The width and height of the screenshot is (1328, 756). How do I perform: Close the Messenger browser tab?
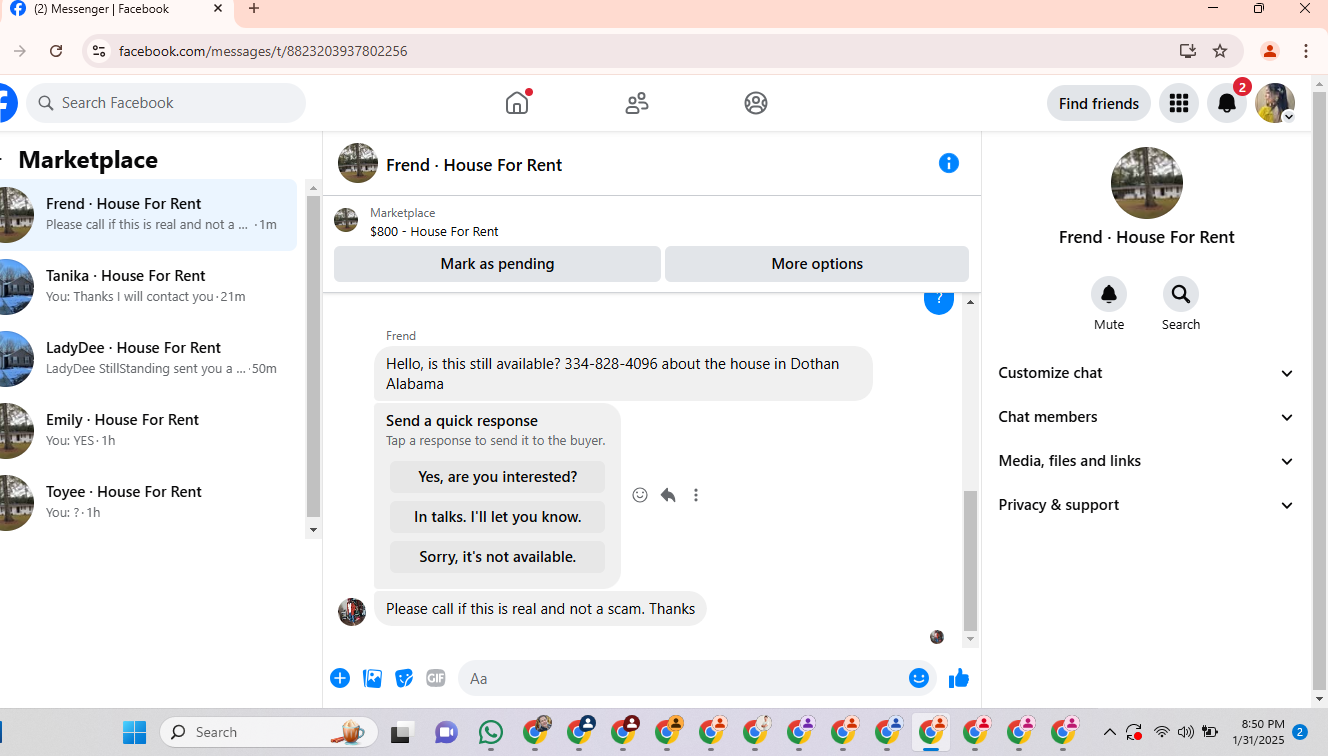[x=218, y=9]
